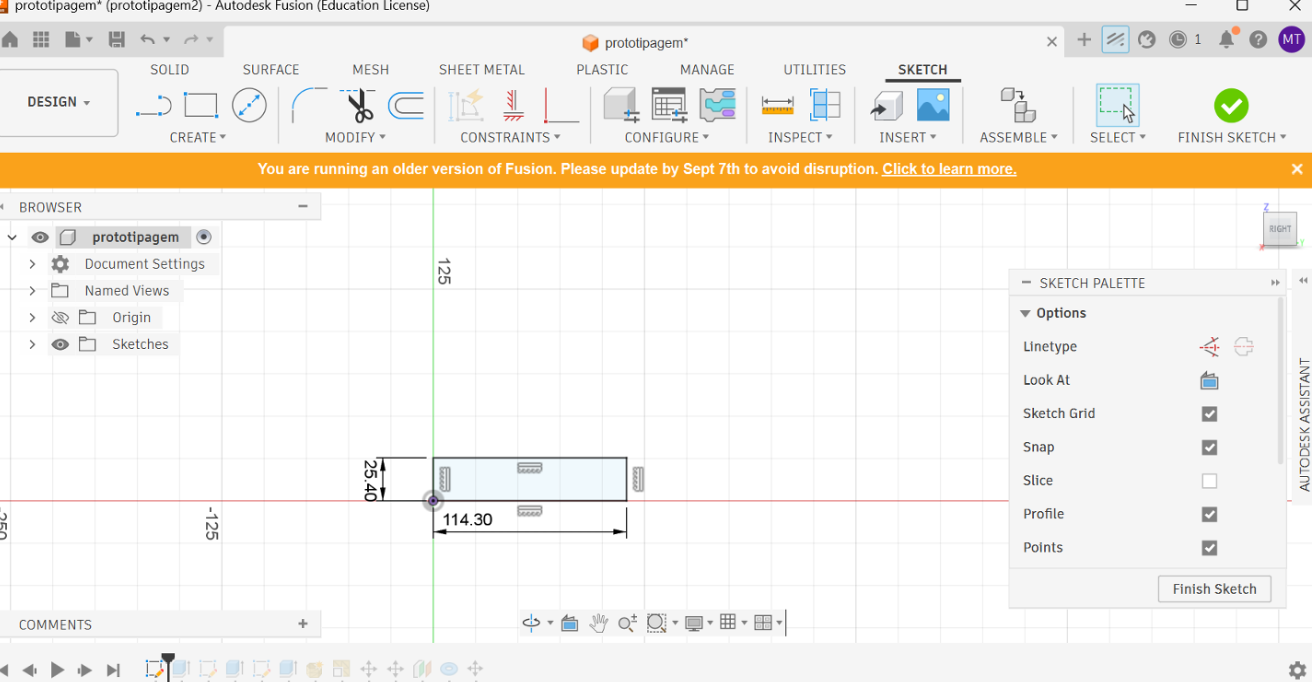Screen dimensions: 1312x682
Task: Select the 2-Point Rectangle tool
Action: [201, 105]
